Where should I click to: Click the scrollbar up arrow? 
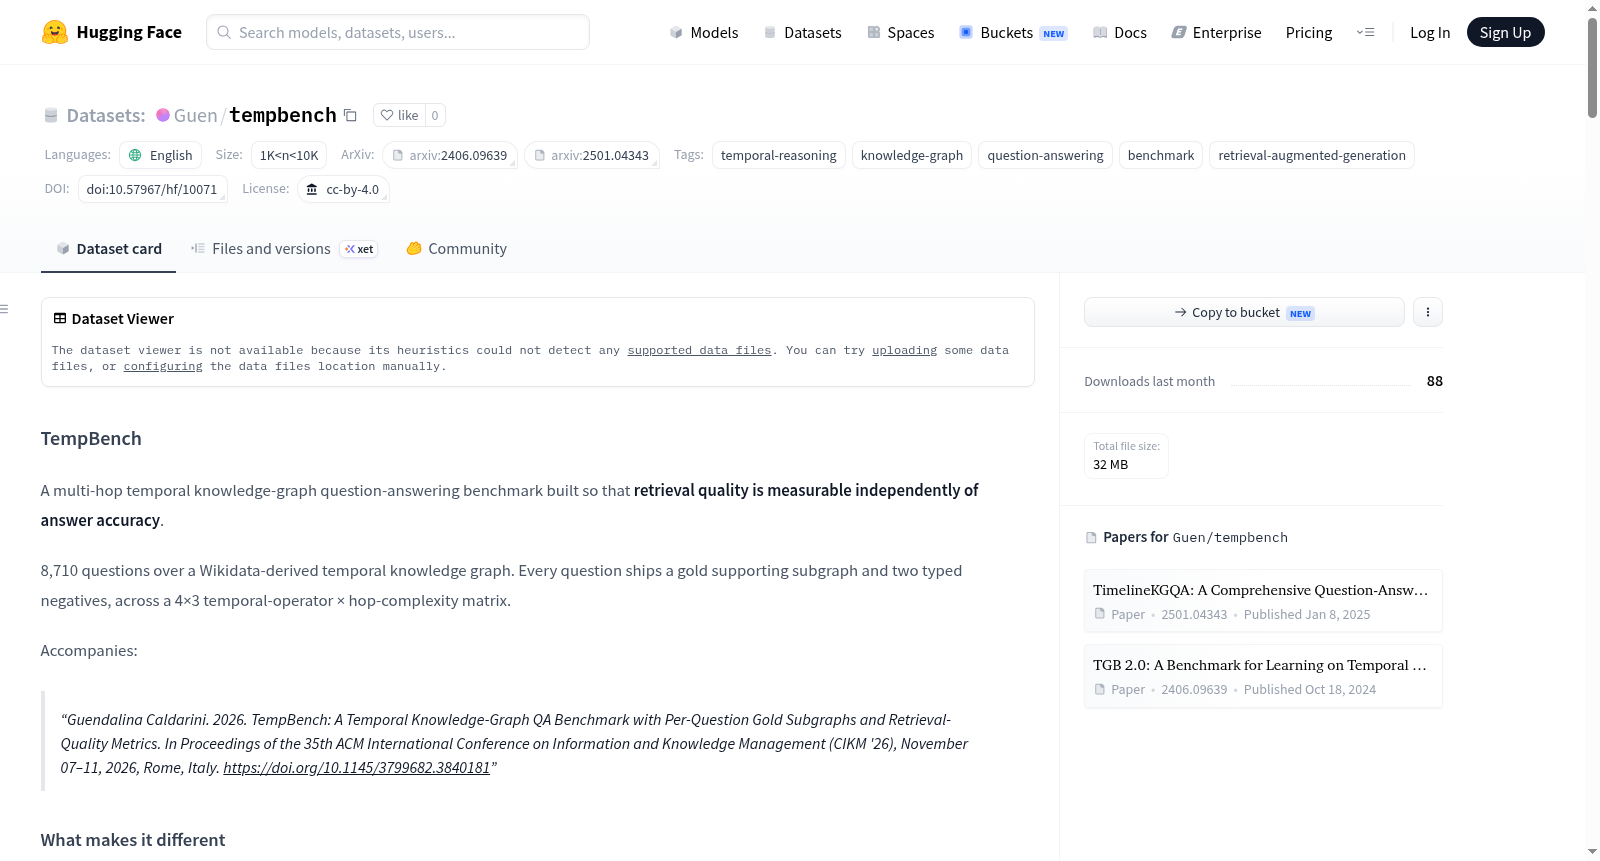point(1592,8)
